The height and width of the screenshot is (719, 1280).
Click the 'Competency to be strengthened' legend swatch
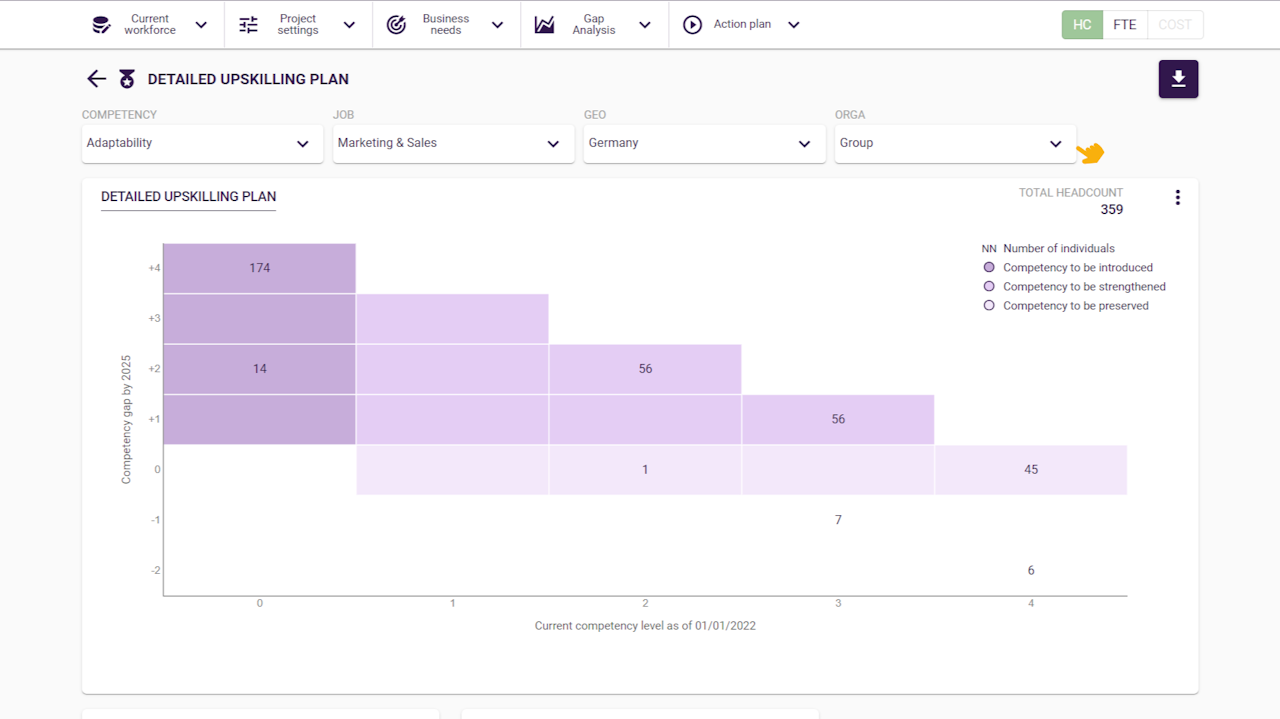coord(989,287)
